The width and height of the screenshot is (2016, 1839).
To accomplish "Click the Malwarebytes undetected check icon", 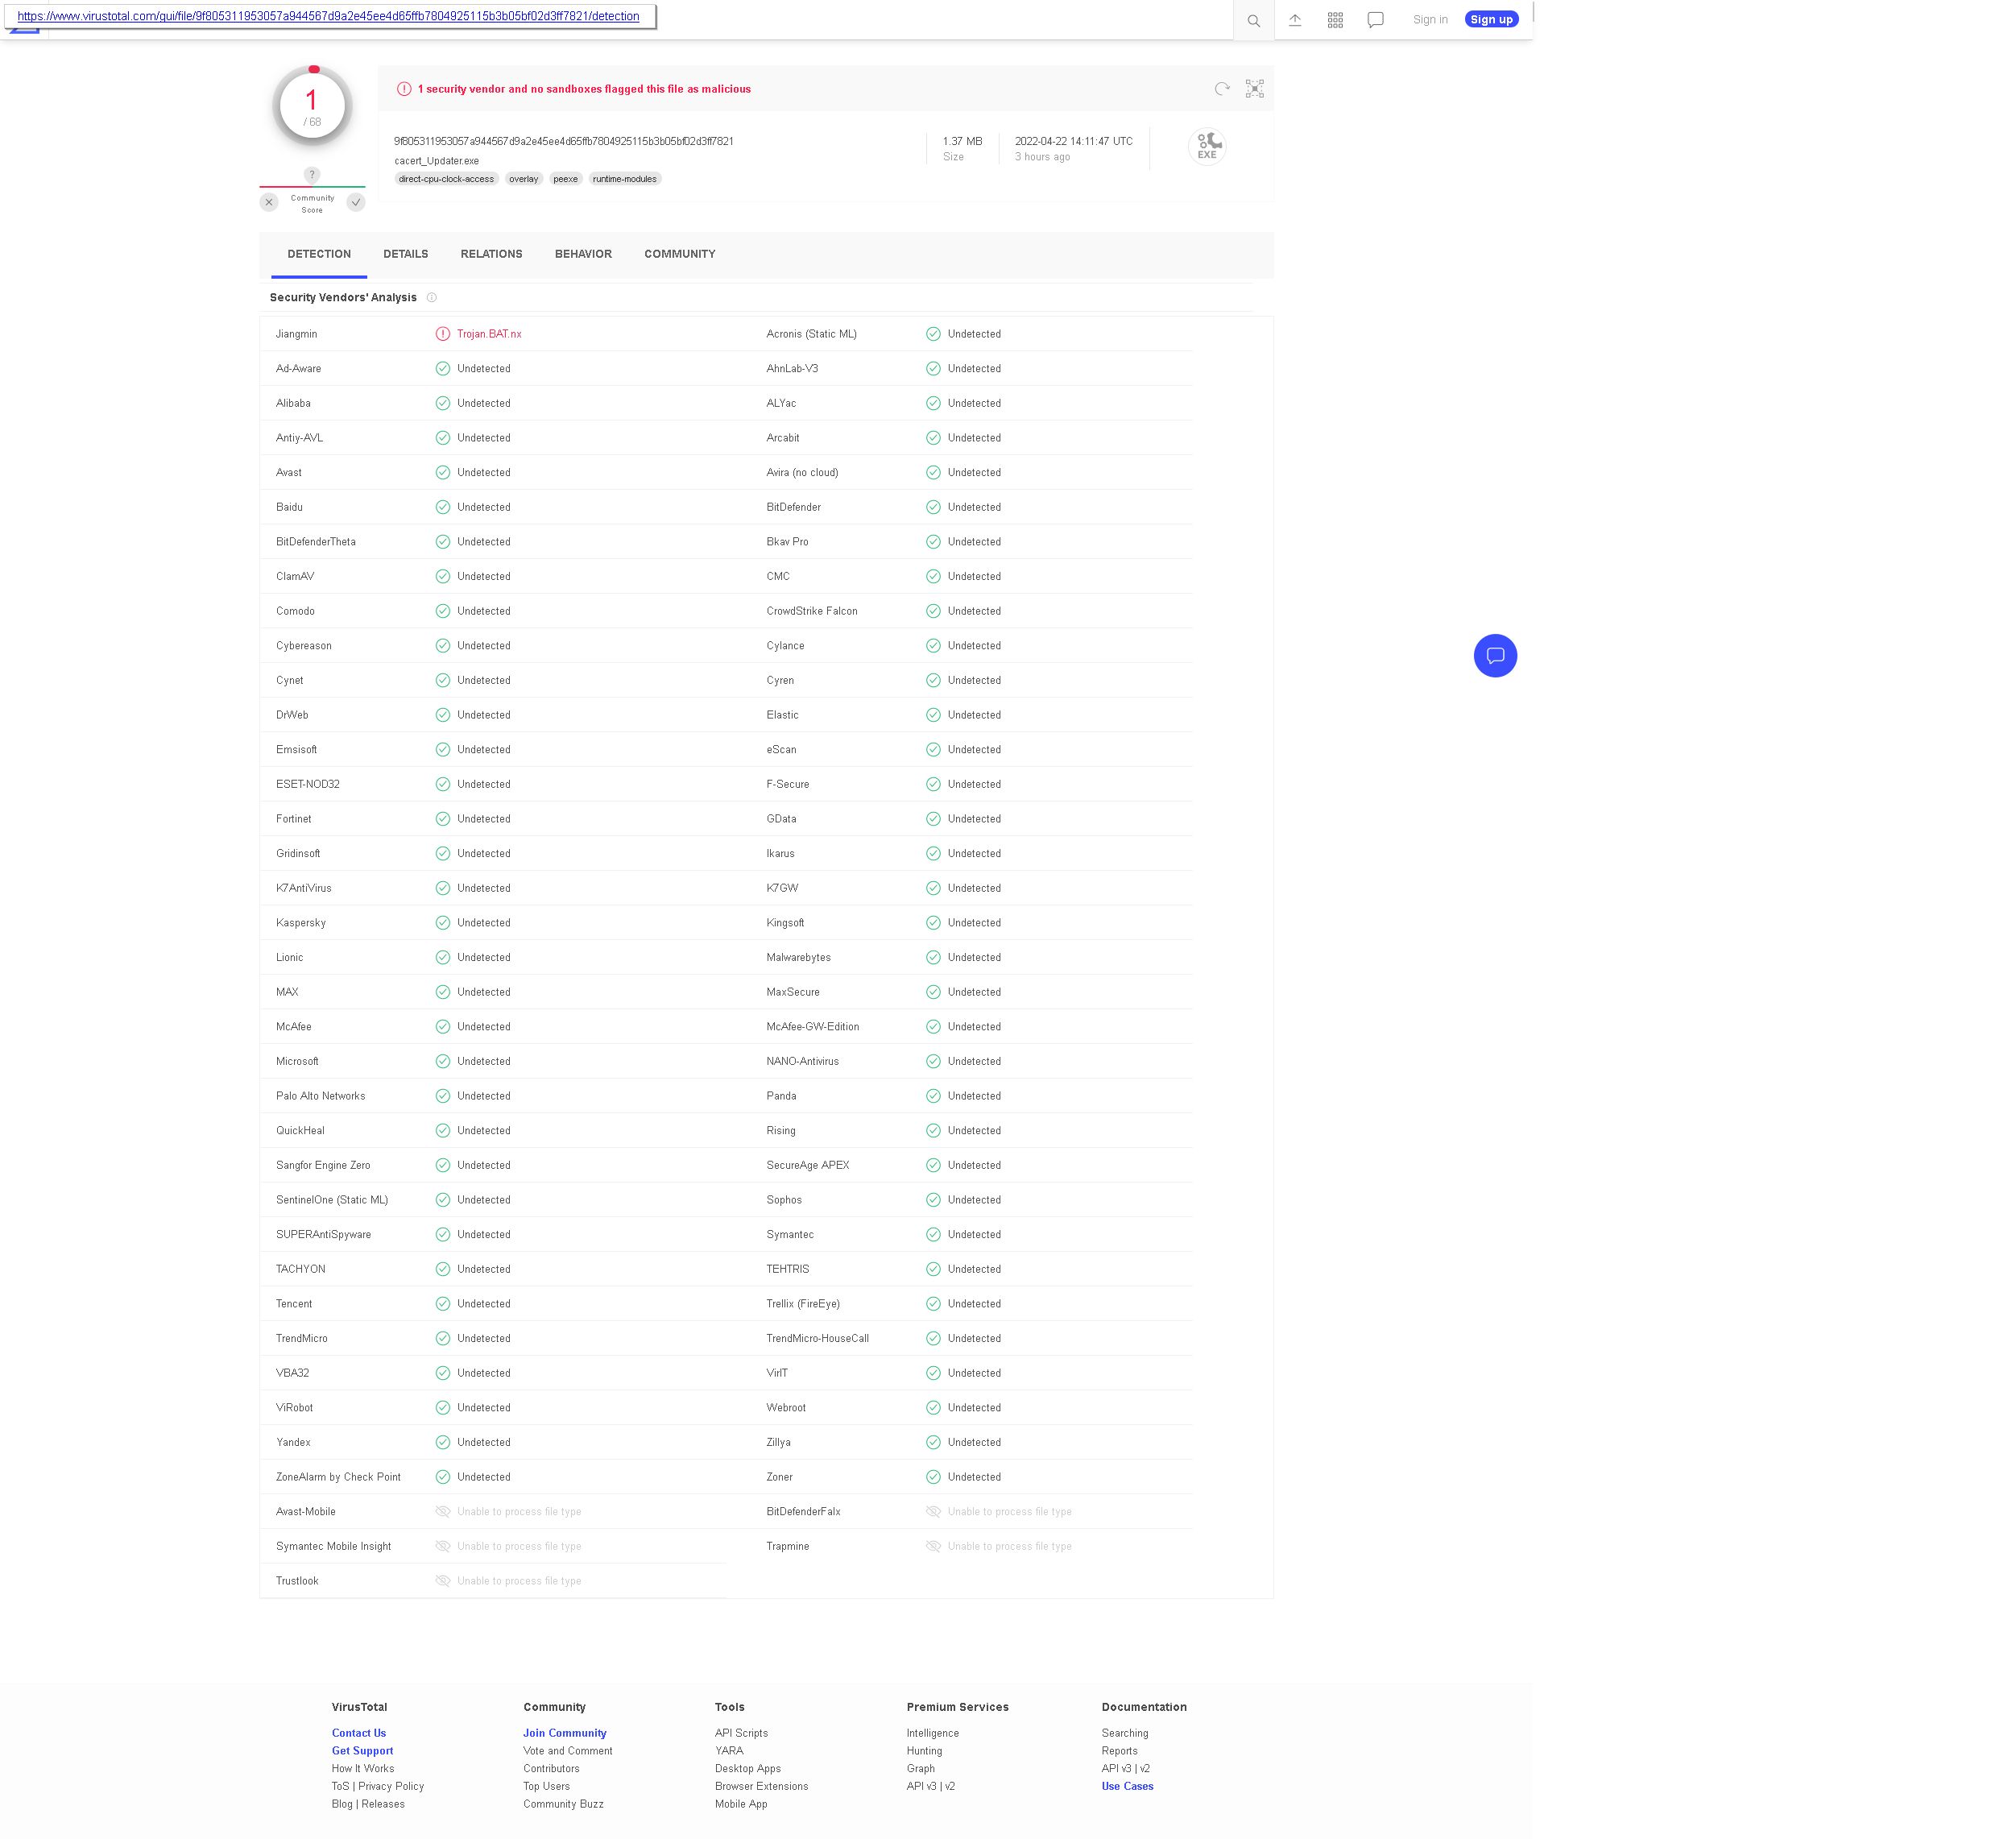I will (933, 958).
